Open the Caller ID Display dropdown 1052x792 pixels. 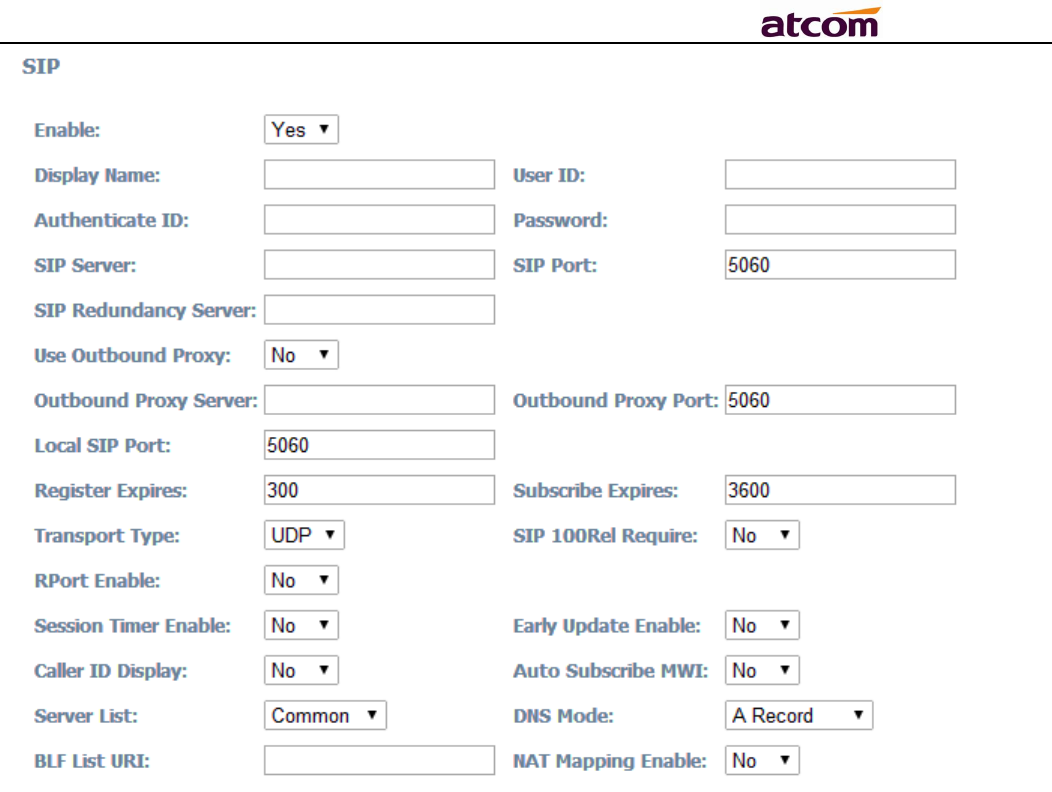(x=301, y=670)
